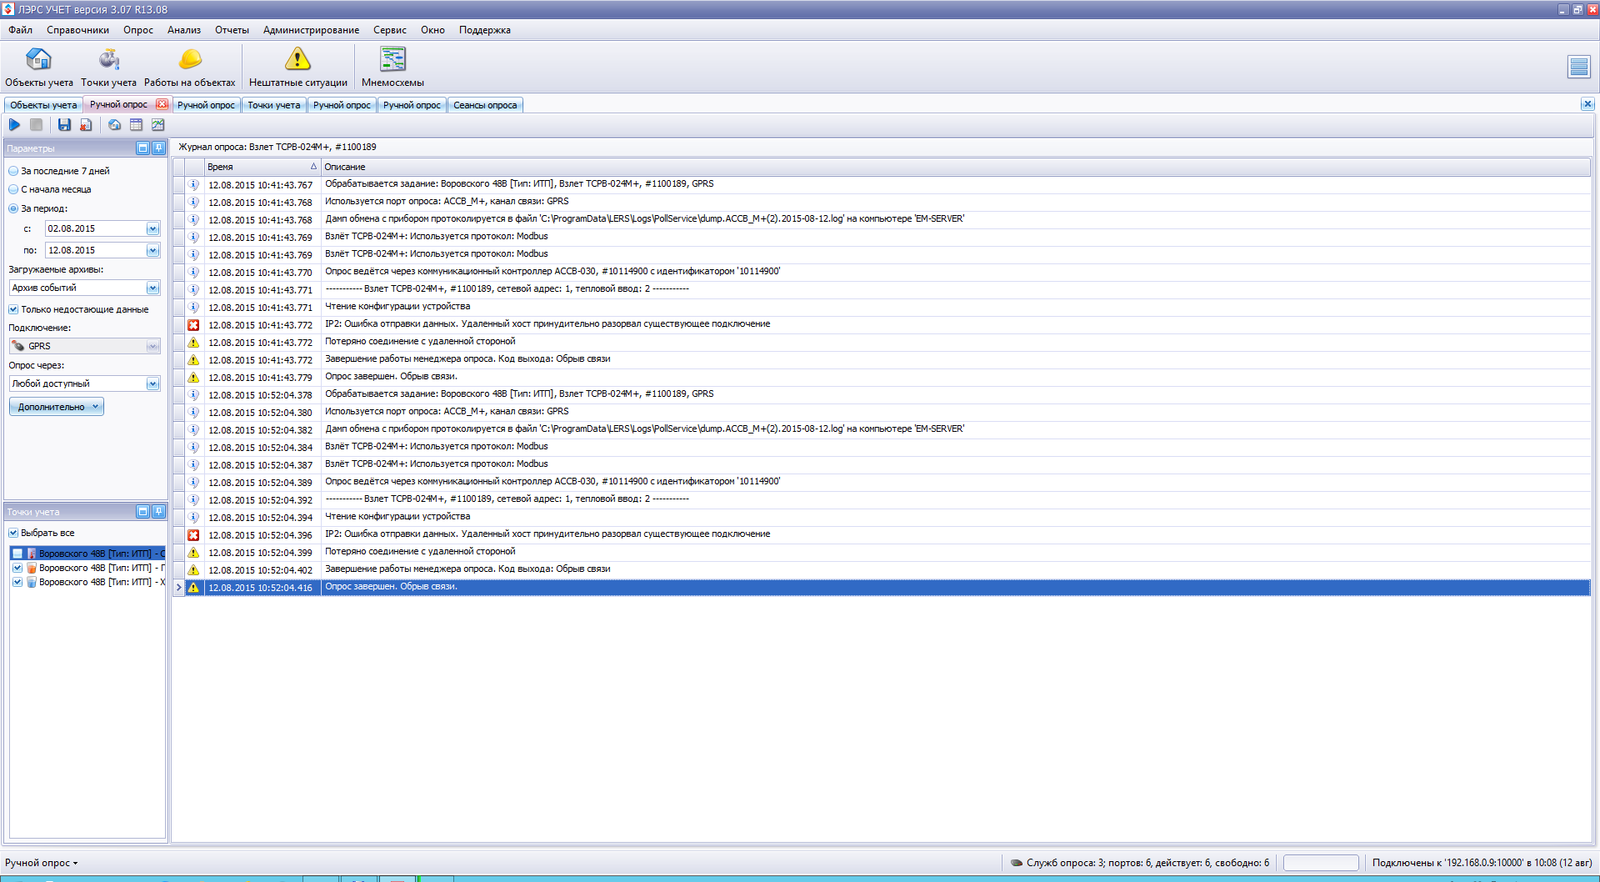Viewport: 1600px width, 882px height.
Task: Click the panel layout icon at top right
Action: pos(1579,67)
